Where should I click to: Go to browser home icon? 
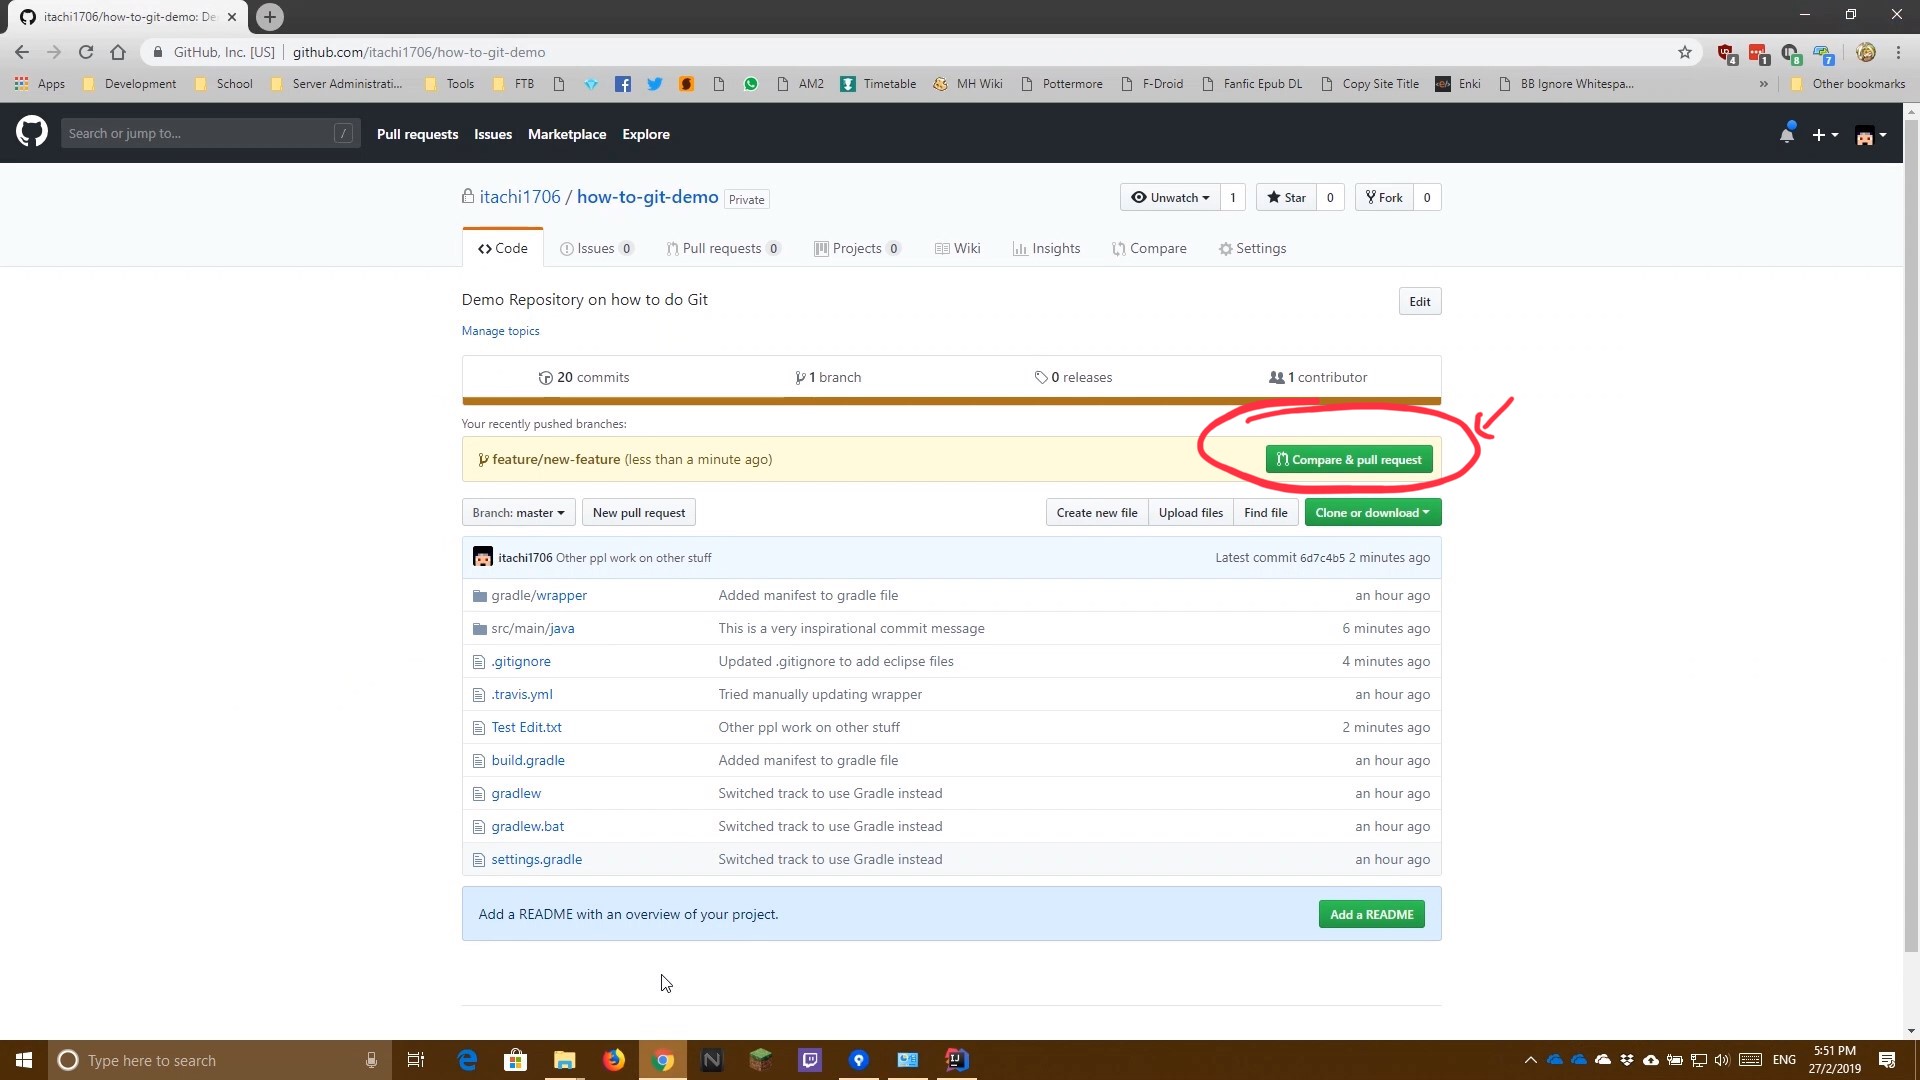[x=118, y=52]
